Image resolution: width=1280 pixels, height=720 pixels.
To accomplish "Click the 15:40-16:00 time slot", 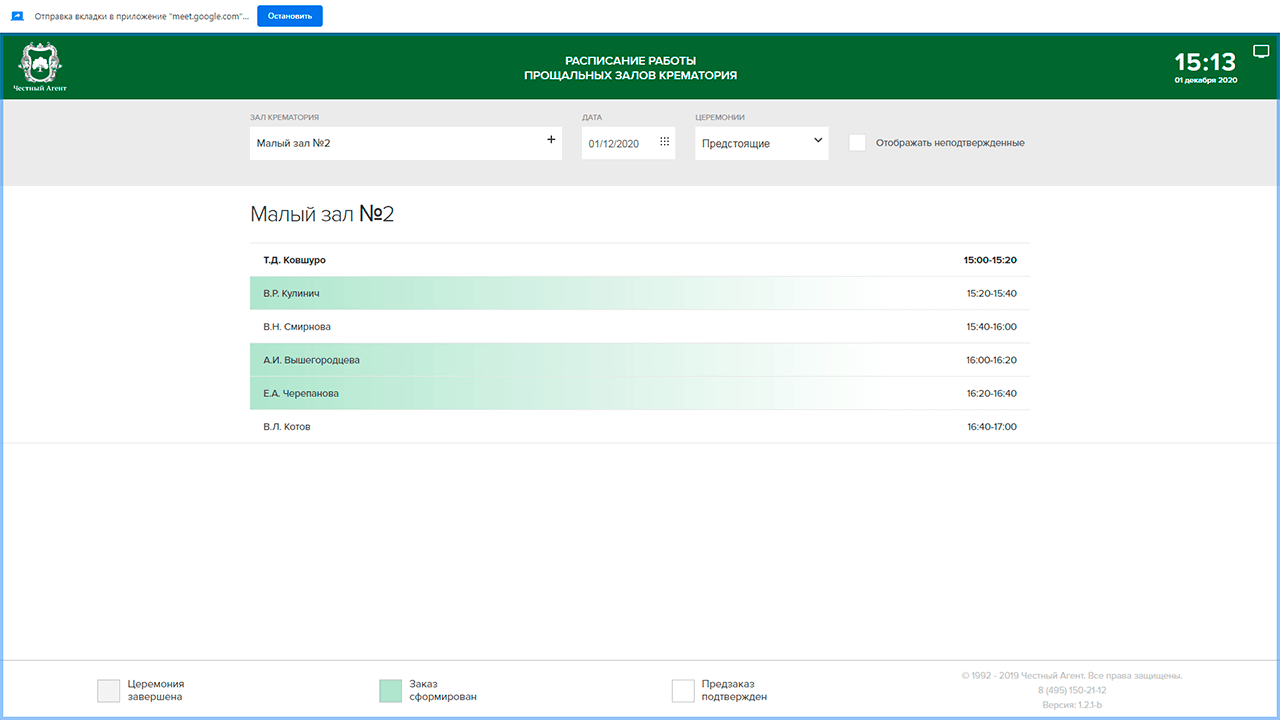I will pos(991,327).
